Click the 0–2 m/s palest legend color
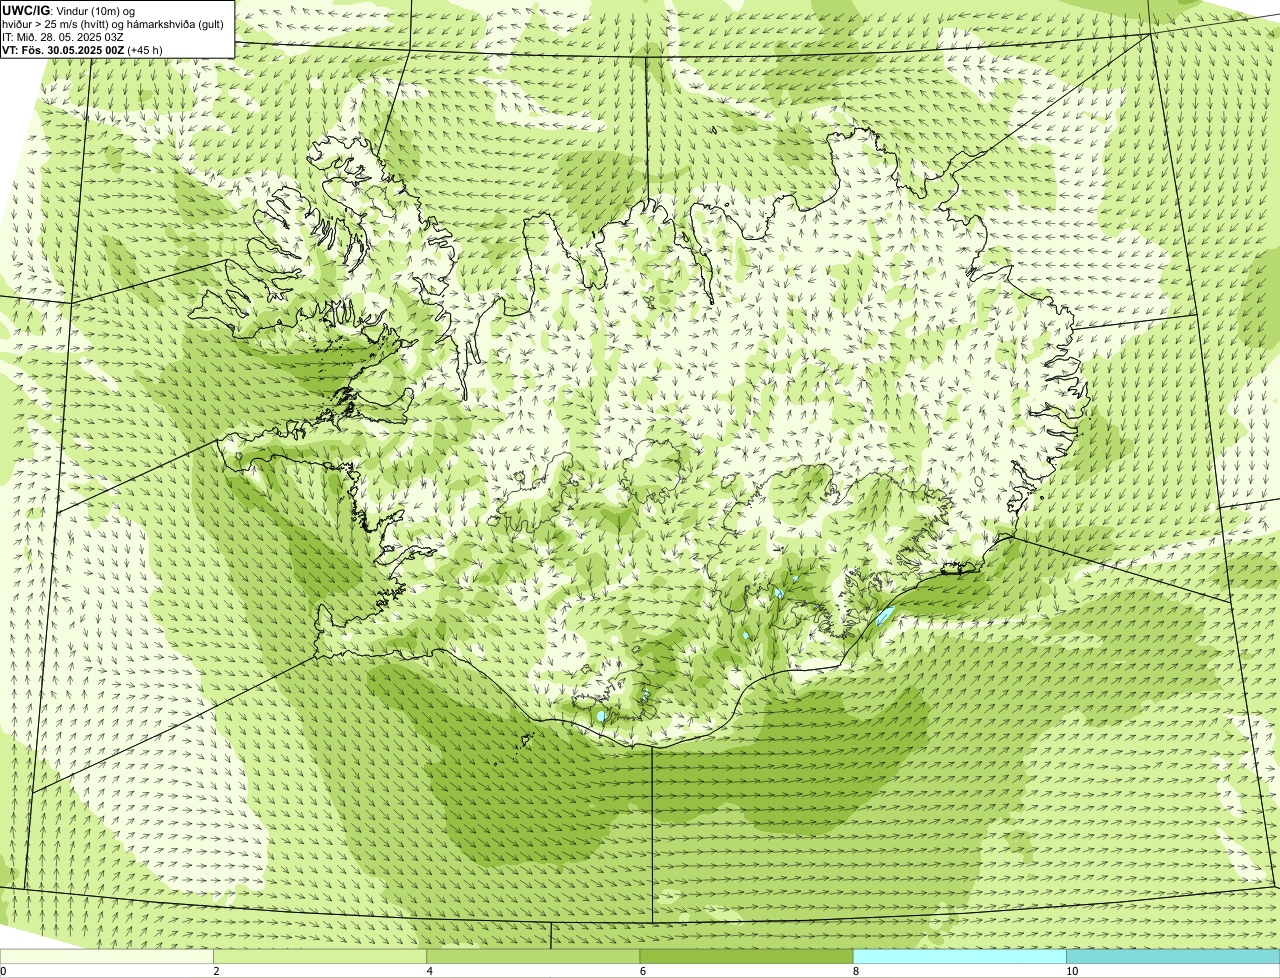The height and width of the screenshot is (978, 1280). pyautogui.click(x=107, y=957)
